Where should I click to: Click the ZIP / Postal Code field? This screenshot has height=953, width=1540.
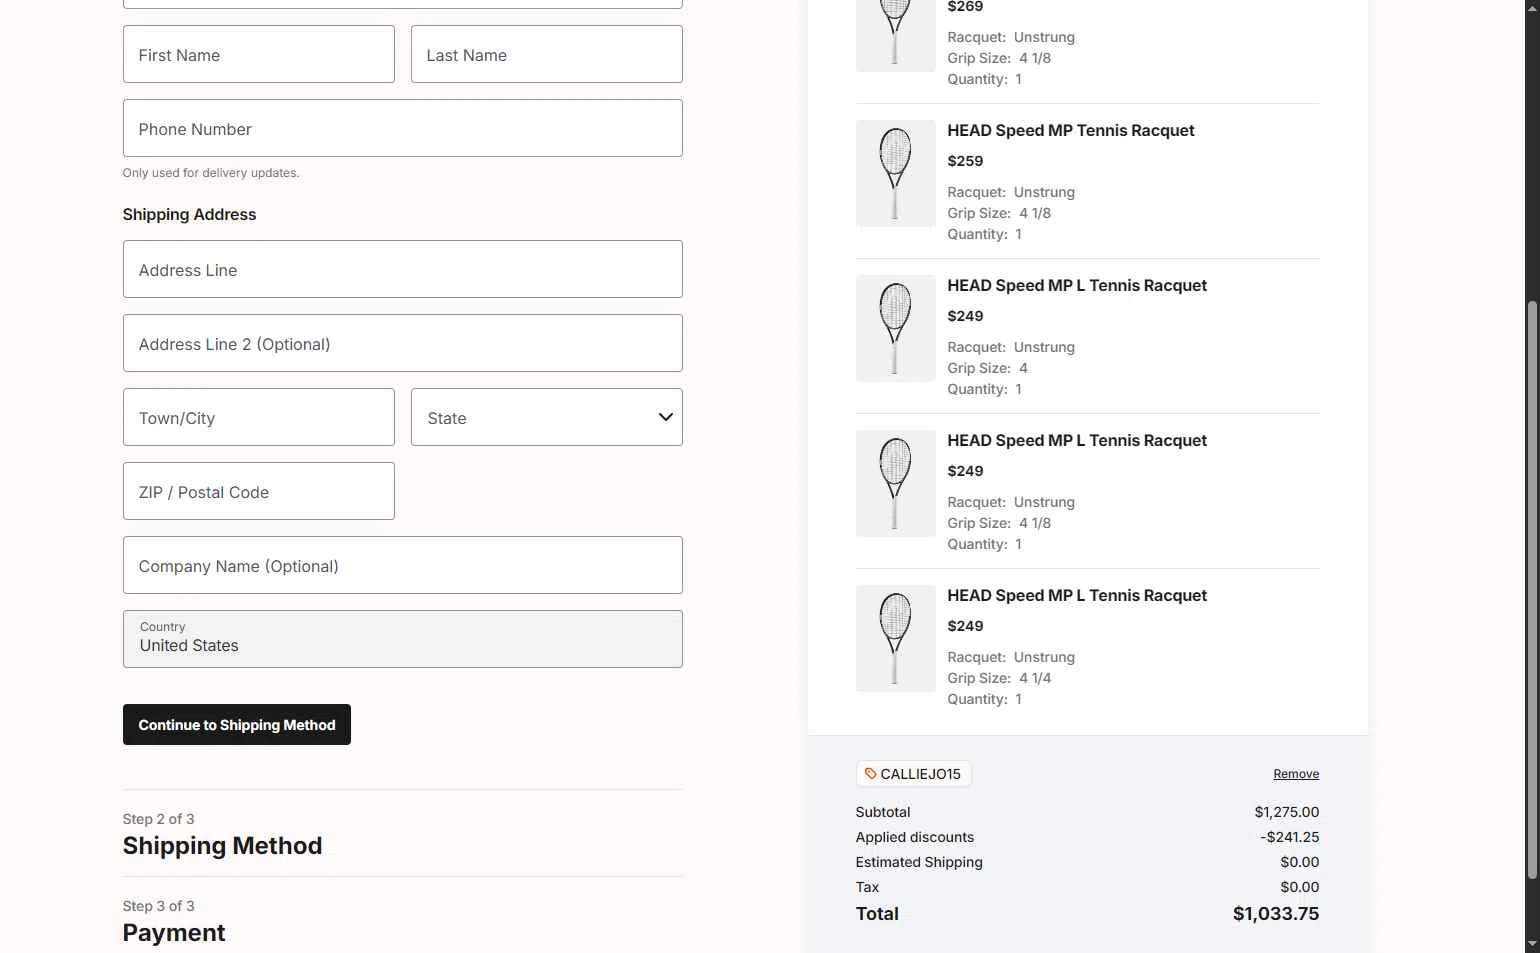[x=258, y=491]
